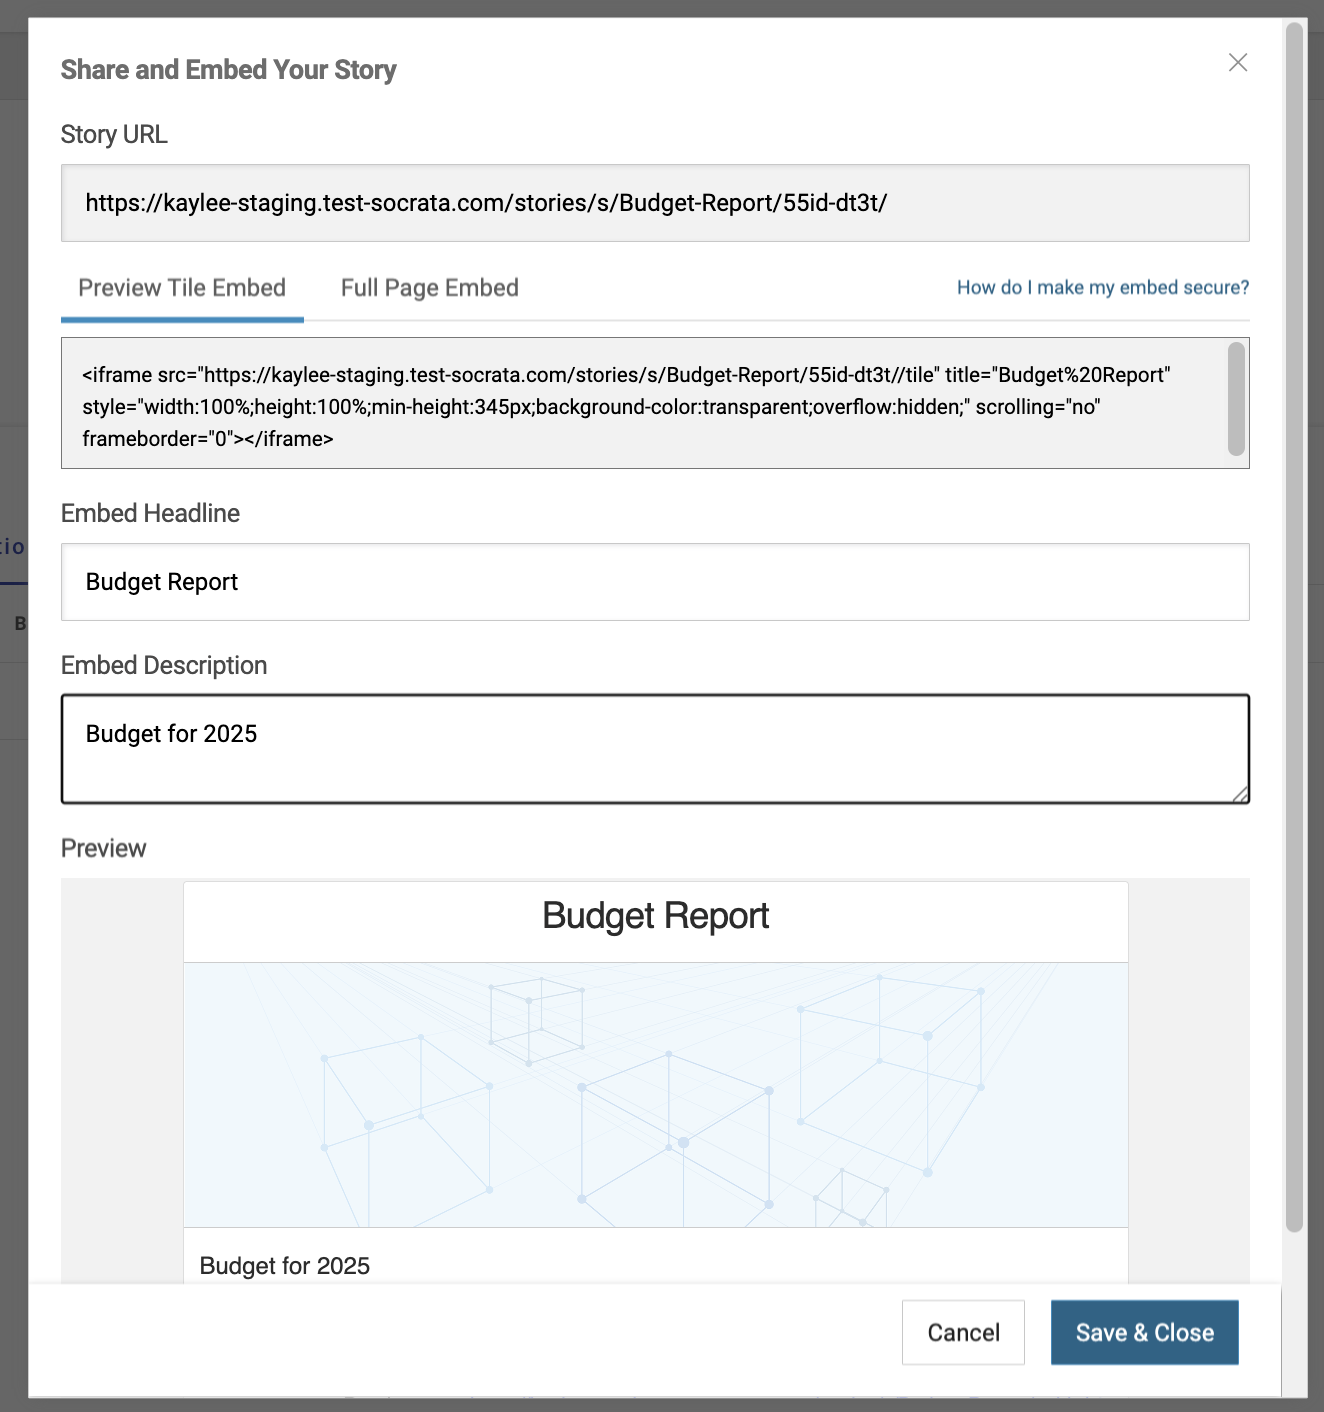Close the Share and Embed dialog
1324x1412 pixels.
click(1238, 63)
